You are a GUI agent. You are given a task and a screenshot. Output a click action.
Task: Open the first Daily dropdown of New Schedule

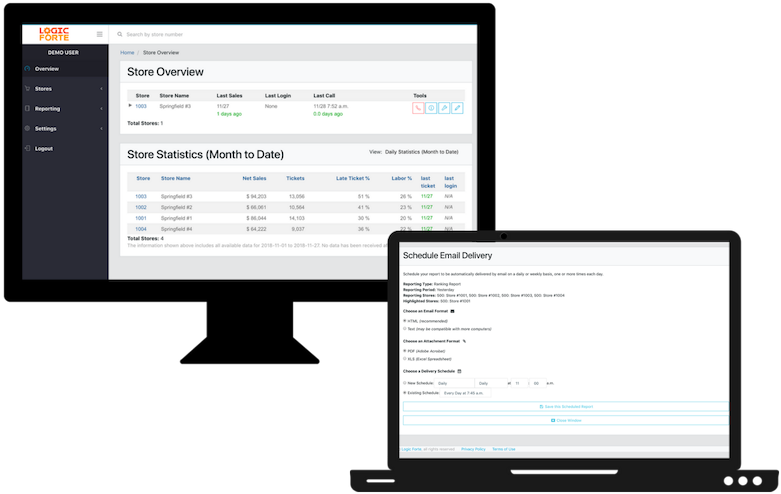(454, 383)
